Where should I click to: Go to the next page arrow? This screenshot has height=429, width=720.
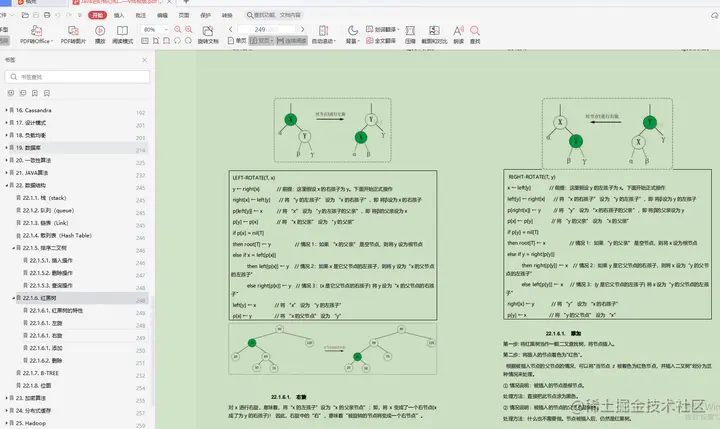[x=303, y=29]
